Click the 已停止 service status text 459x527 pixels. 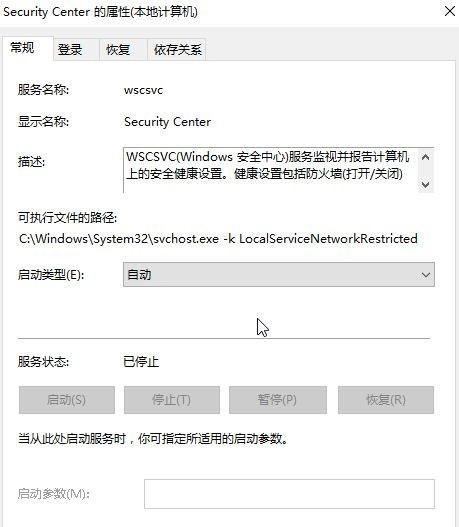click(x=141, y=362)
